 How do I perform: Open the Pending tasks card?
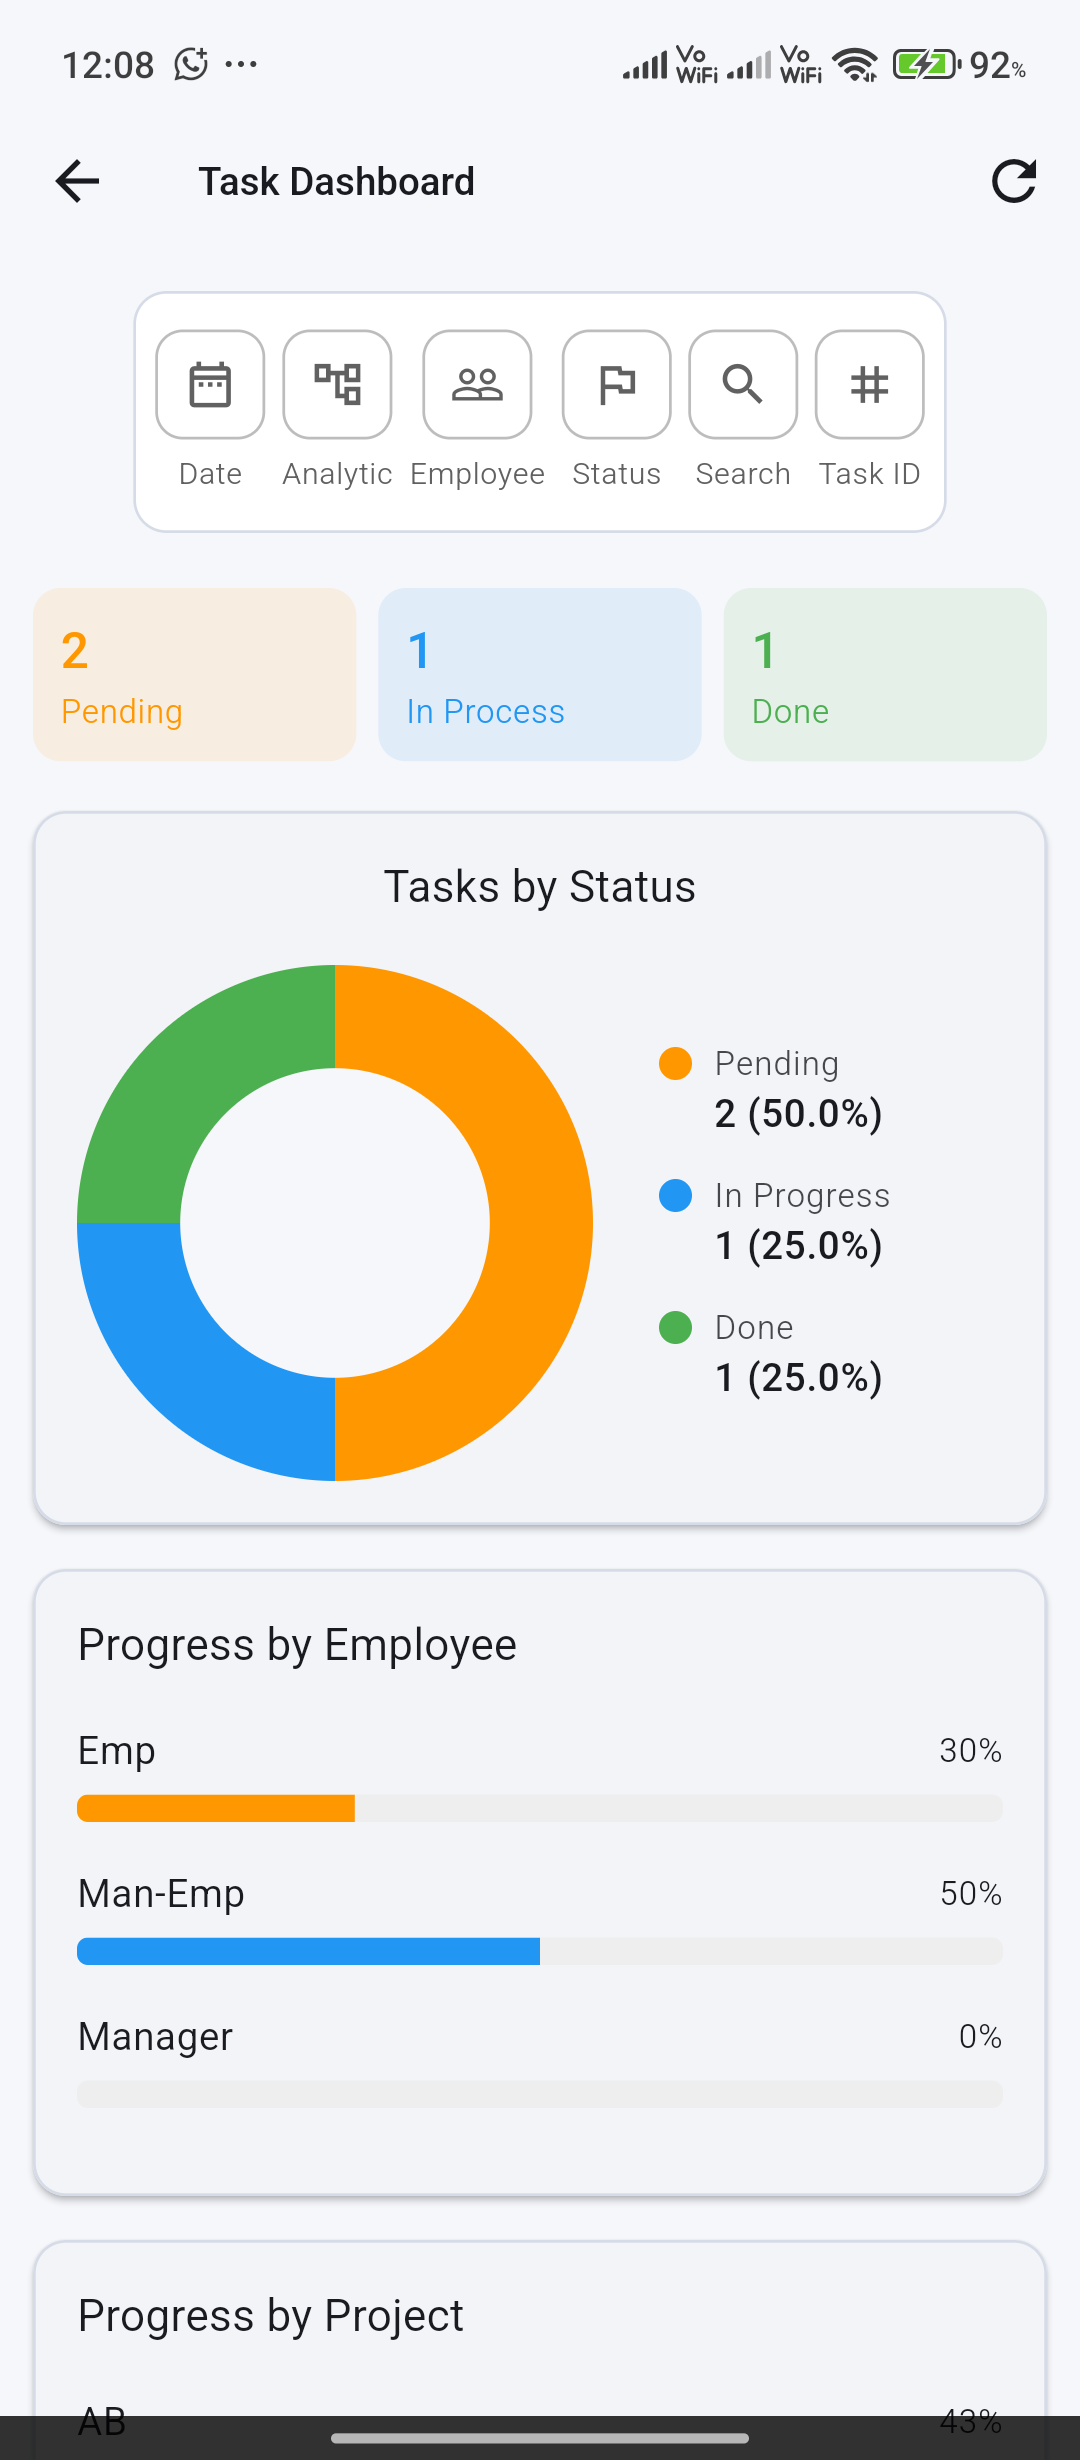tap(195, 675)
